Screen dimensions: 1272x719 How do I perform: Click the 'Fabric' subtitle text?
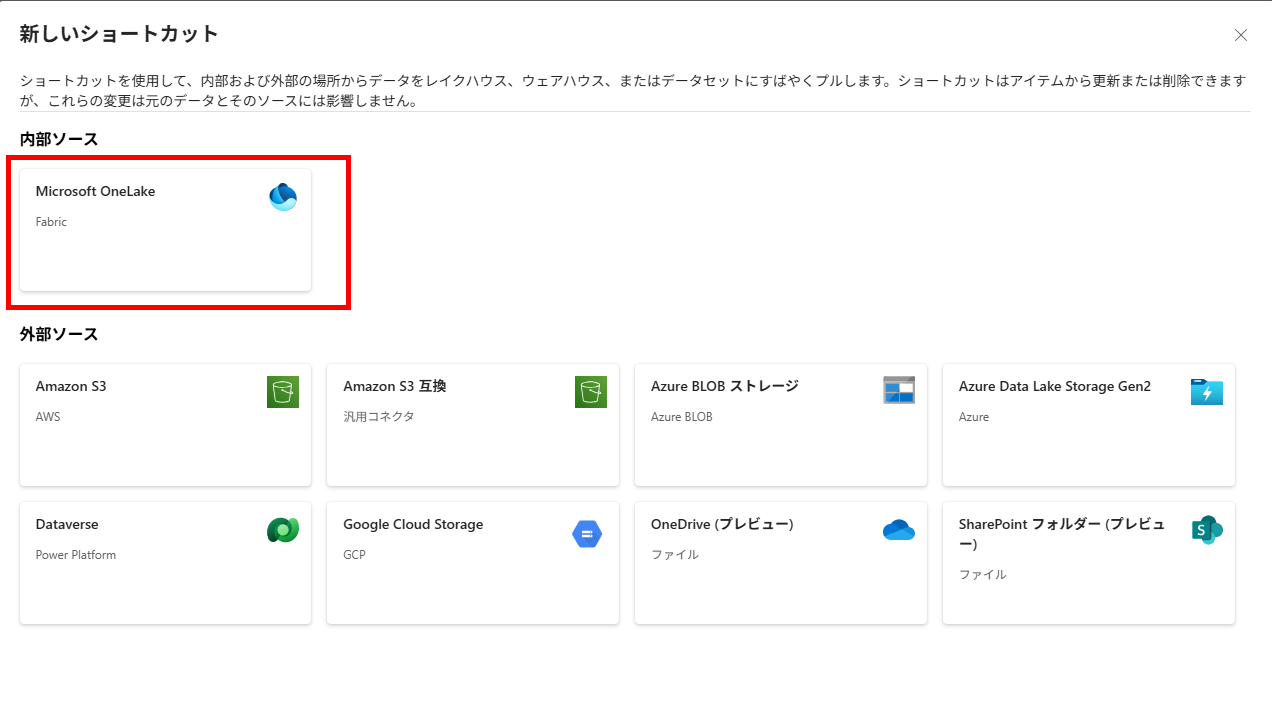51,222
